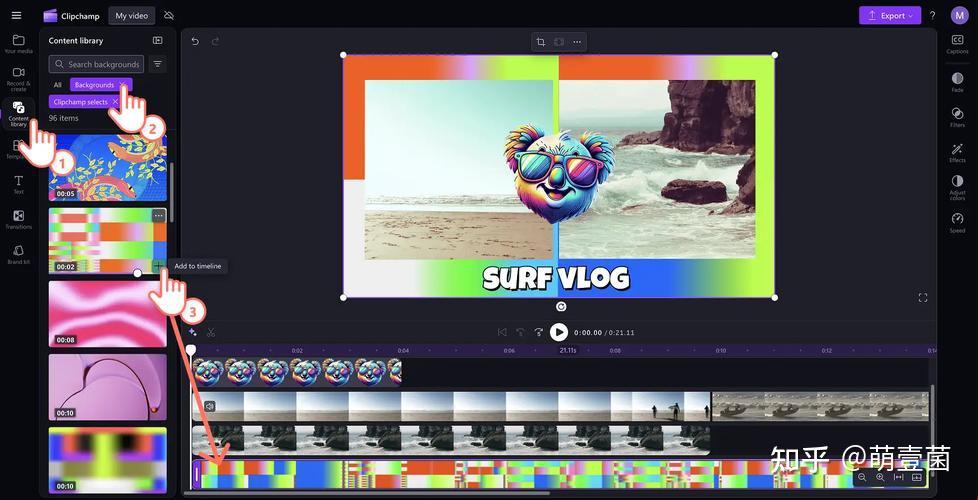This screenshot has height=500, width=978.
Task: Mute the beach video clip audio
Action: [210, 406]
